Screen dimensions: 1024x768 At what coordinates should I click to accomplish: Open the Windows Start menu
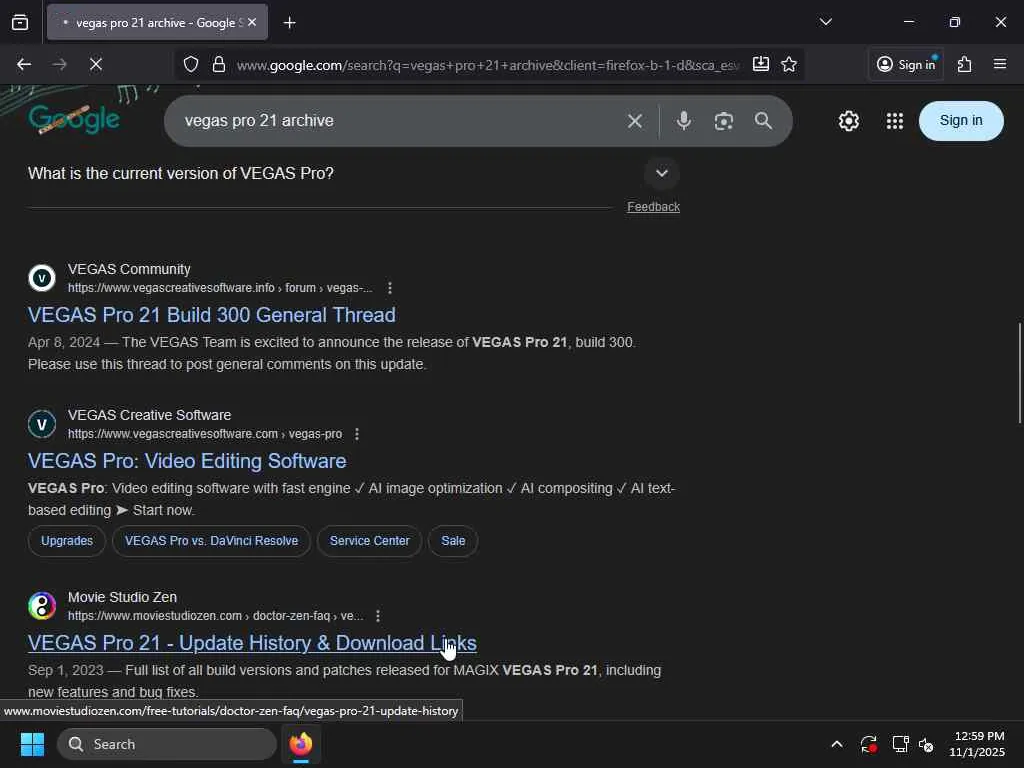click(x=32, y=744)
